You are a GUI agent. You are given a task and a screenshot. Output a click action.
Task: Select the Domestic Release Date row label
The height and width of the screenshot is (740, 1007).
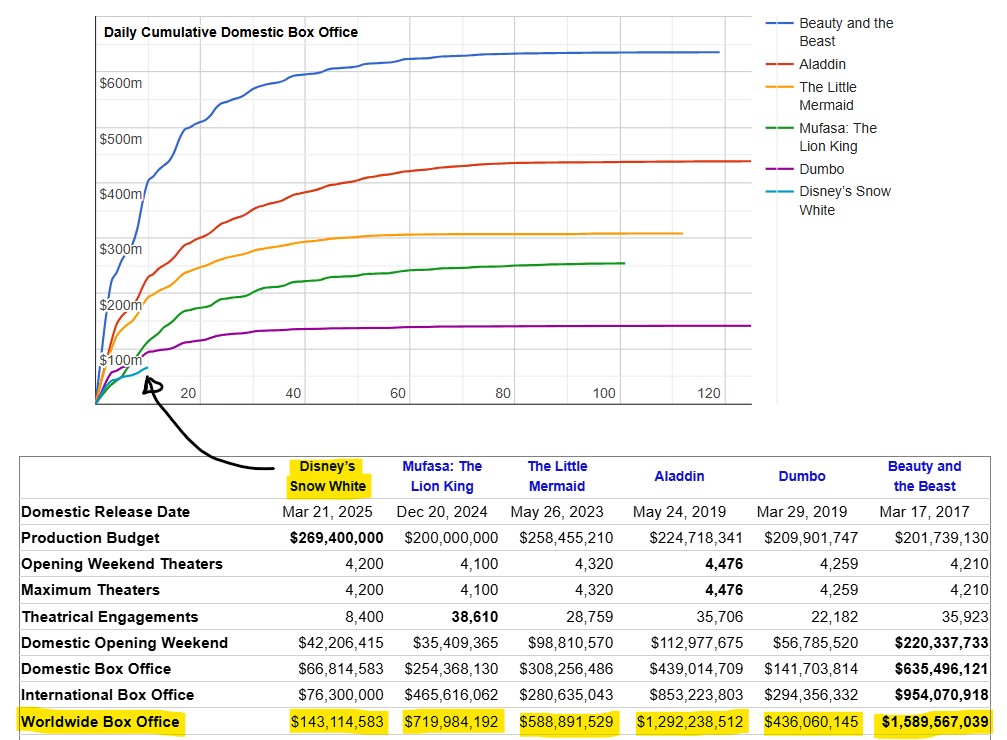click(105, 512)
